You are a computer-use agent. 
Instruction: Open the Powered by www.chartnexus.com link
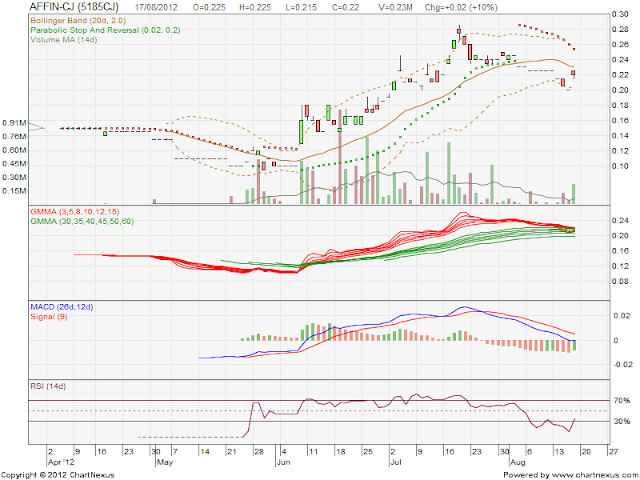click(571, 475)
